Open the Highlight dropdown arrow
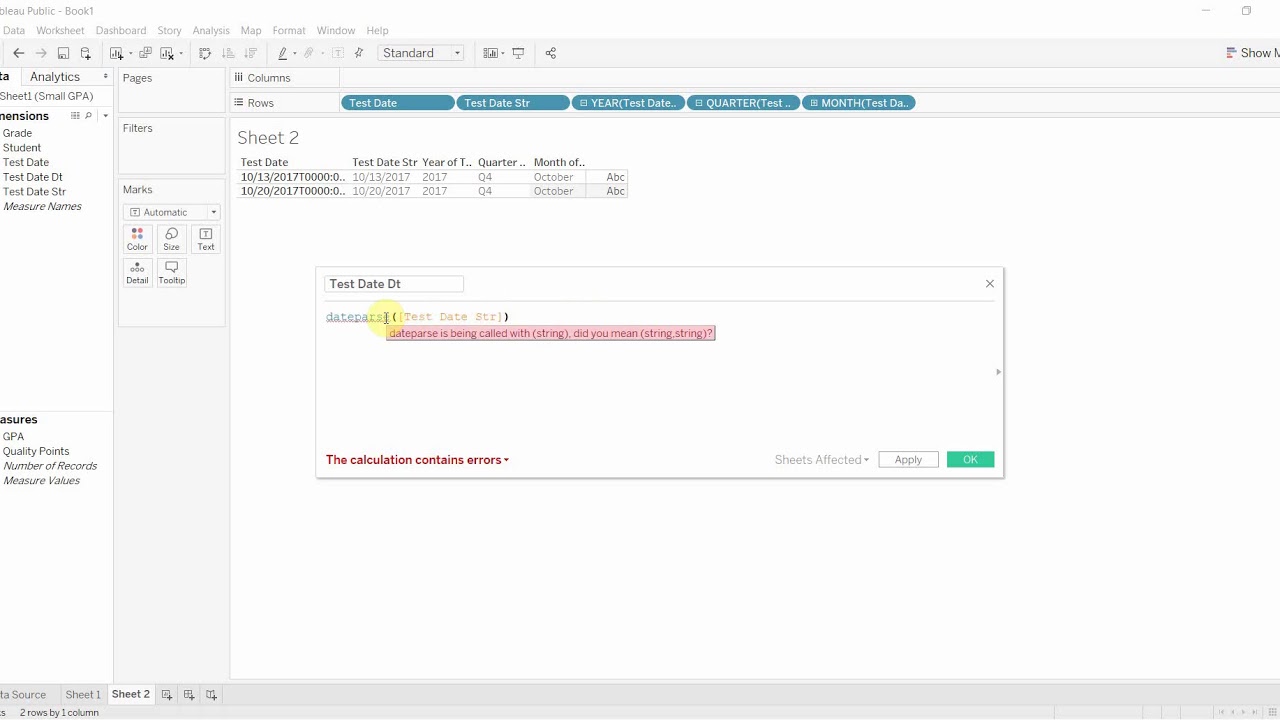This screenshot has width=1280, height=720. (294, 54)
